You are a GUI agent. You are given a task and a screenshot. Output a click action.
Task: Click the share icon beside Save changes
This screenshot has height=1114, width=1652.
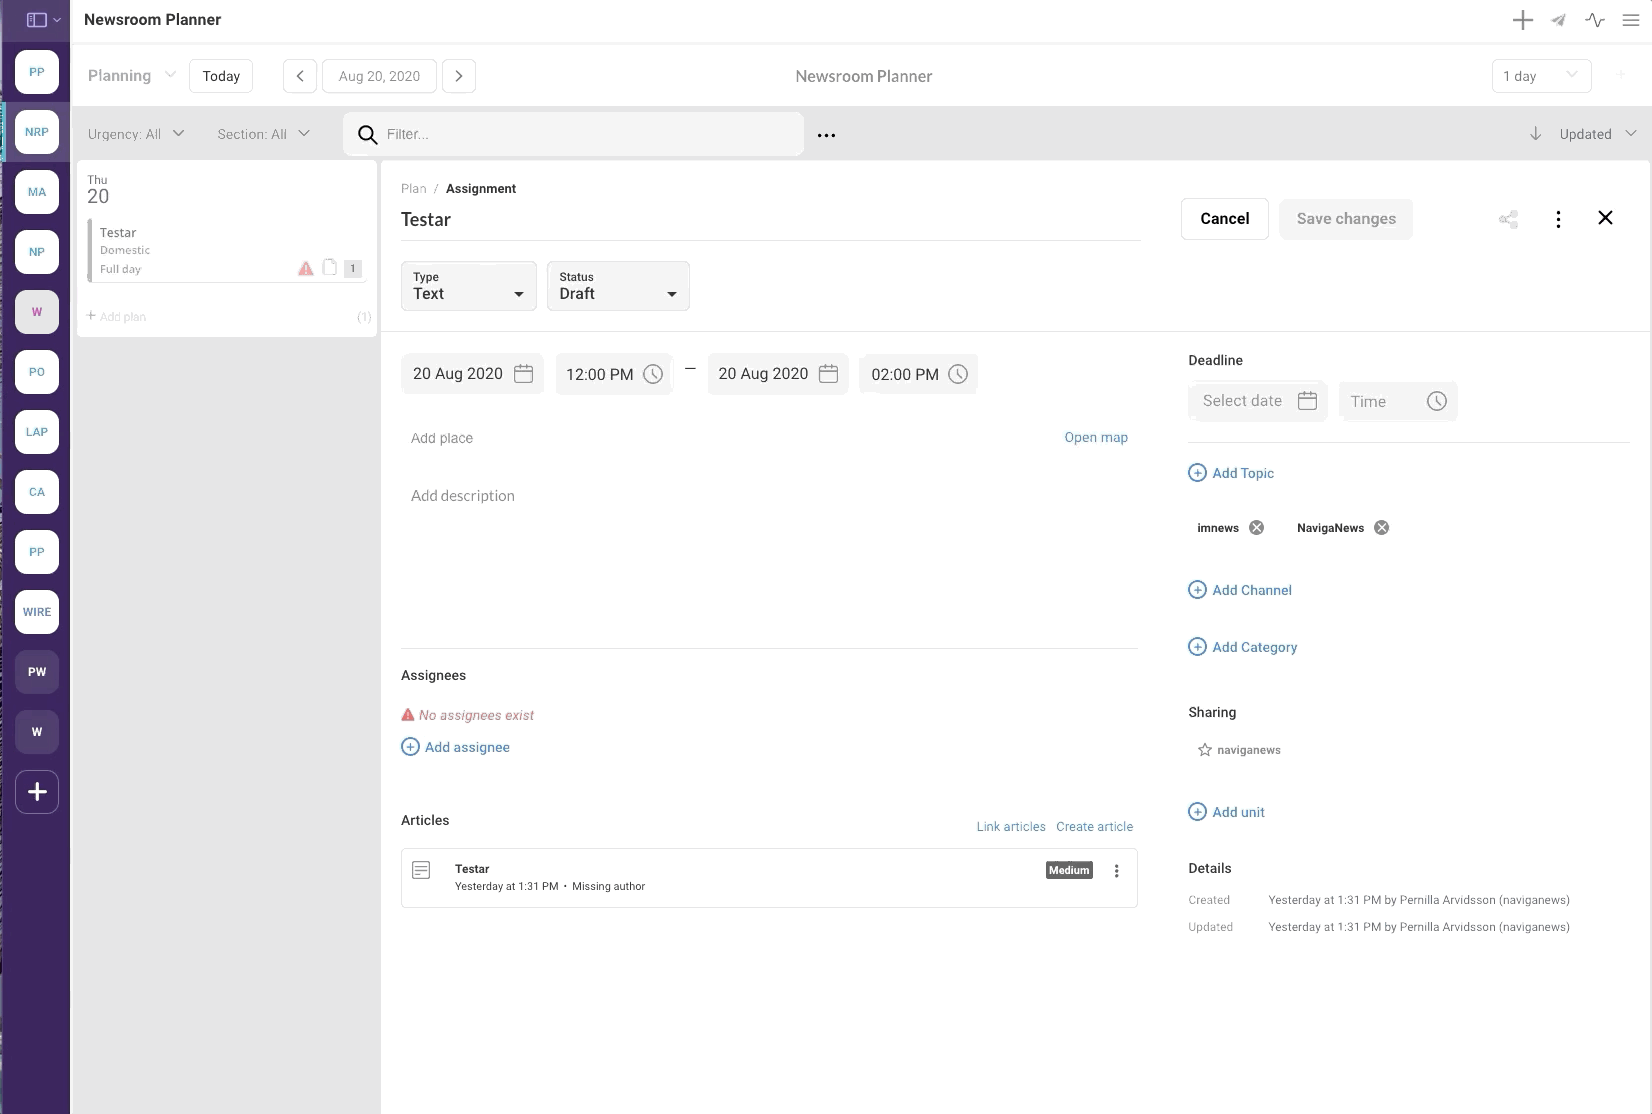click(1508, 219)
